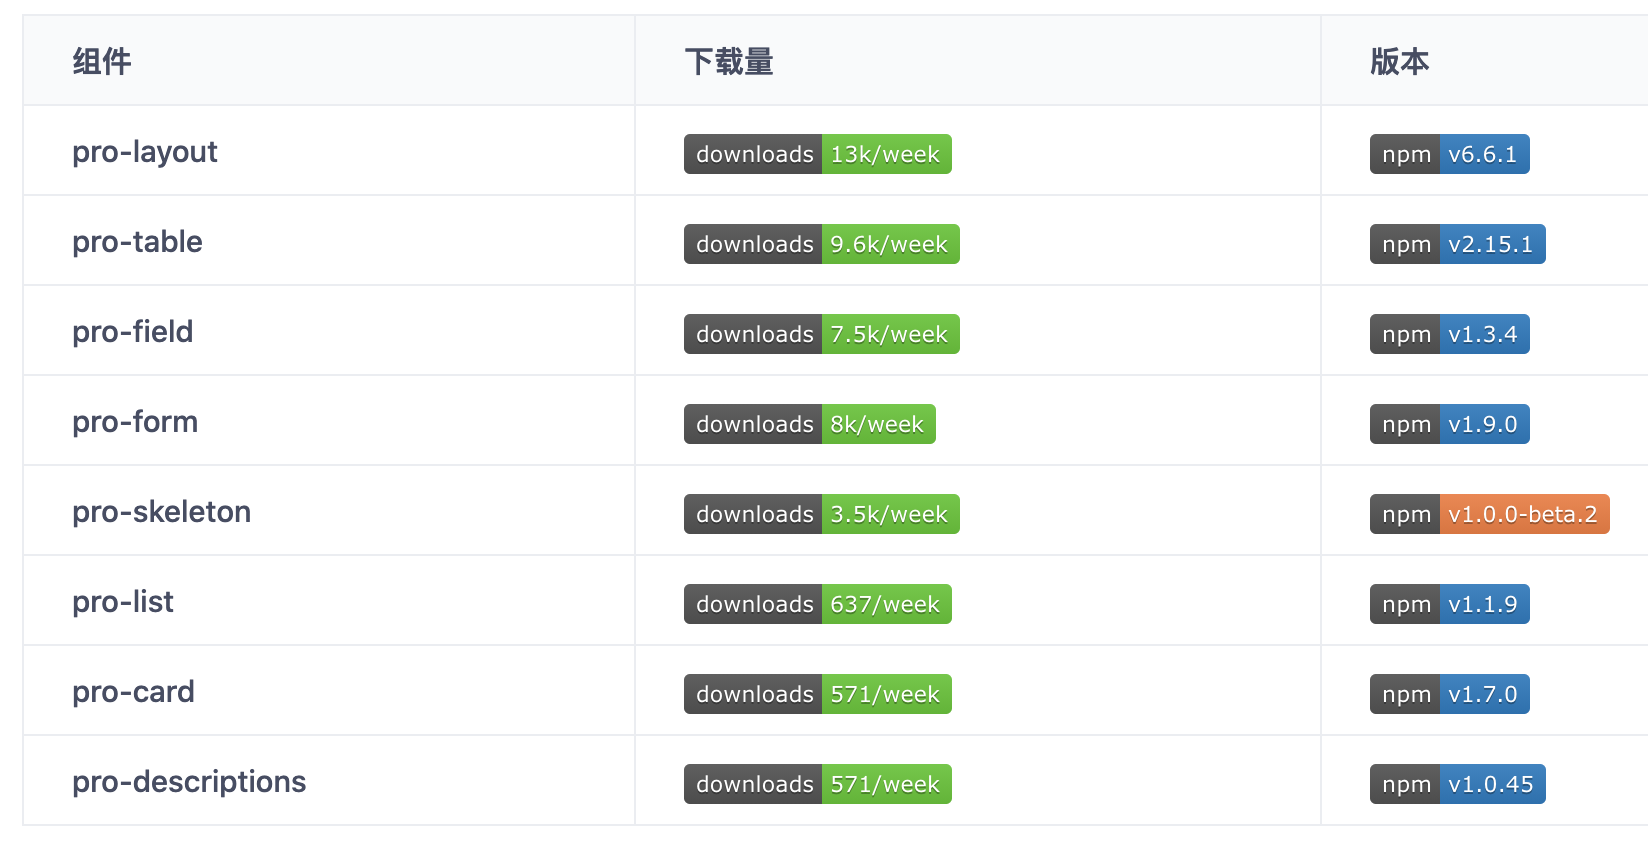Click the pro-descriptions downloads 571/week badge
This screenshot has width=1648, height=850.
pyautogui.click(x=817, y=784)
